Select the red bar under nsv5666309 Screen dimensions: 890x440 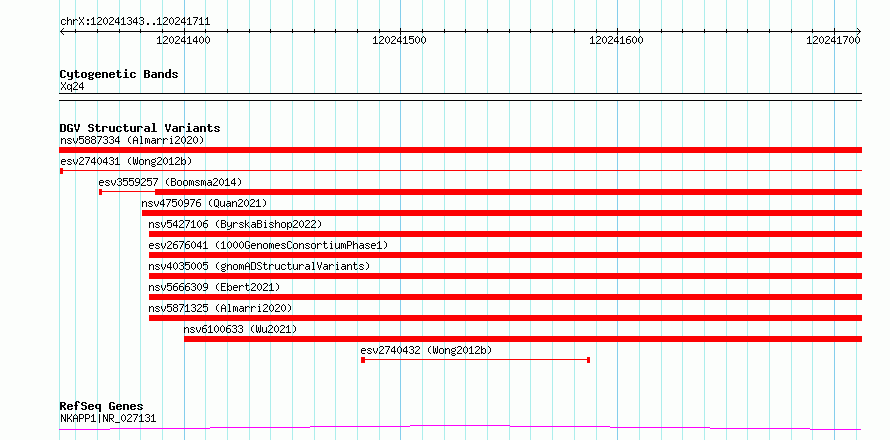click(505, 297)
